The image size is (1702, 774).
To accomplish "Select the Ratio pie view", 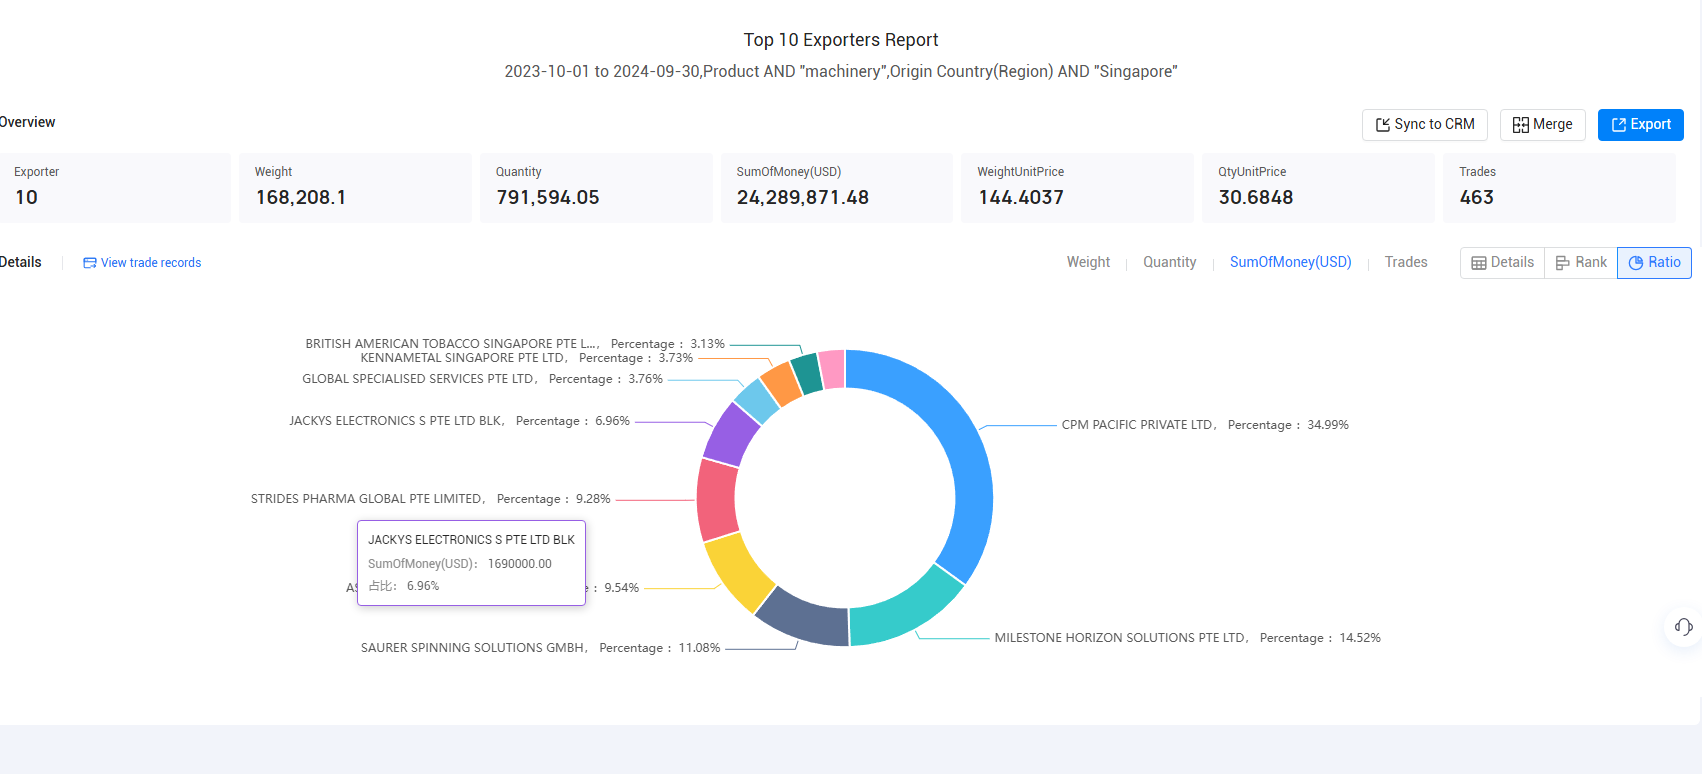I will click(1654, 263).
